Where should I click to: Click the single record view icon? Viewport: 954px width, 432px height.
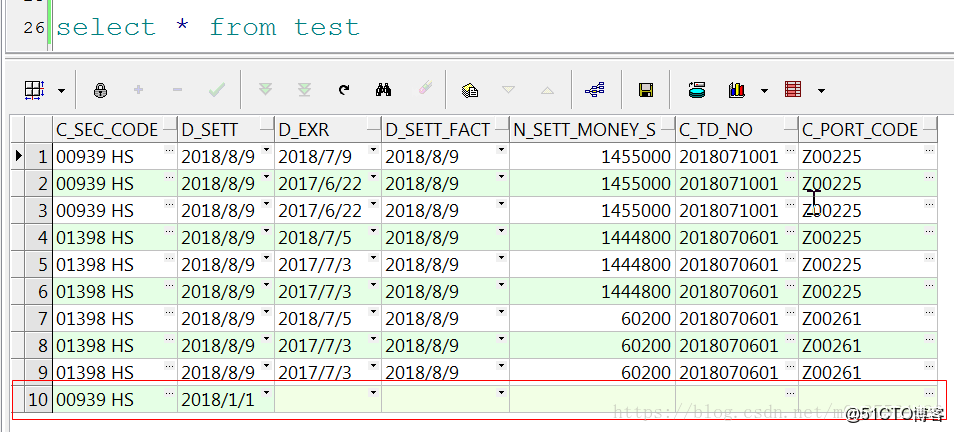coord(697,90)
